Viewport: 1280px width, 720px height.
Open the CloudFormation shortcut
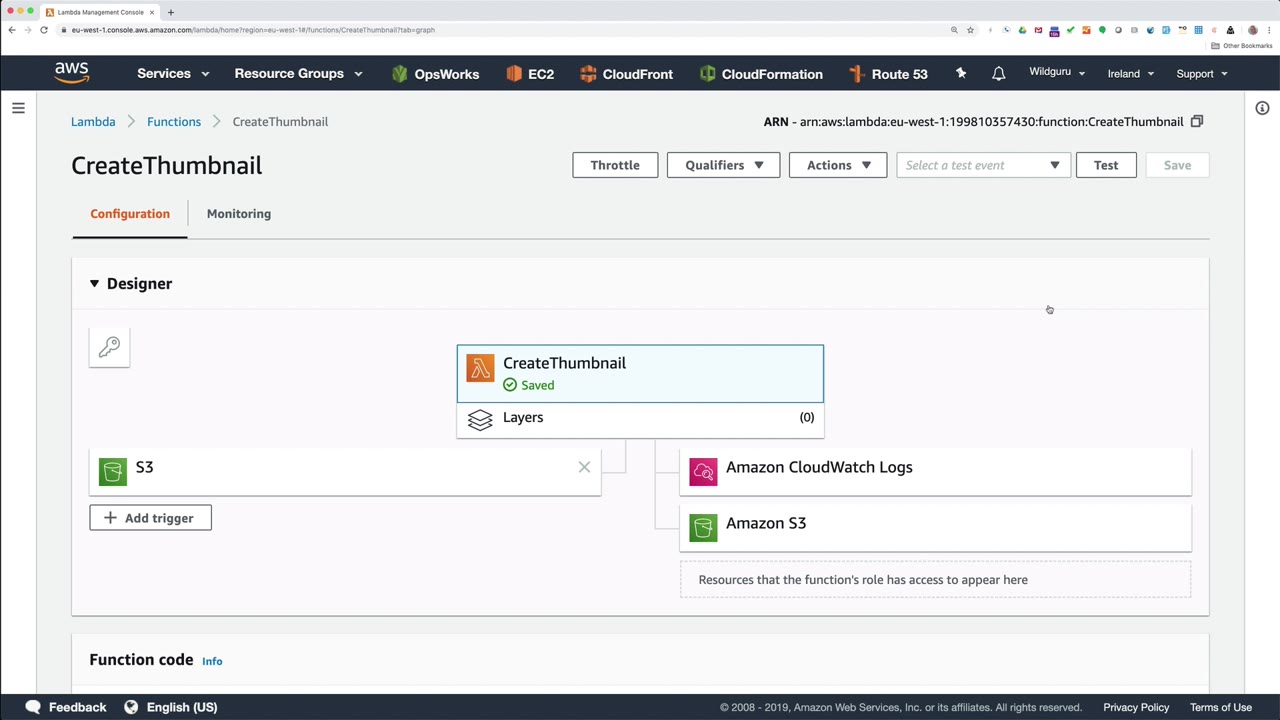pos(761,74)
